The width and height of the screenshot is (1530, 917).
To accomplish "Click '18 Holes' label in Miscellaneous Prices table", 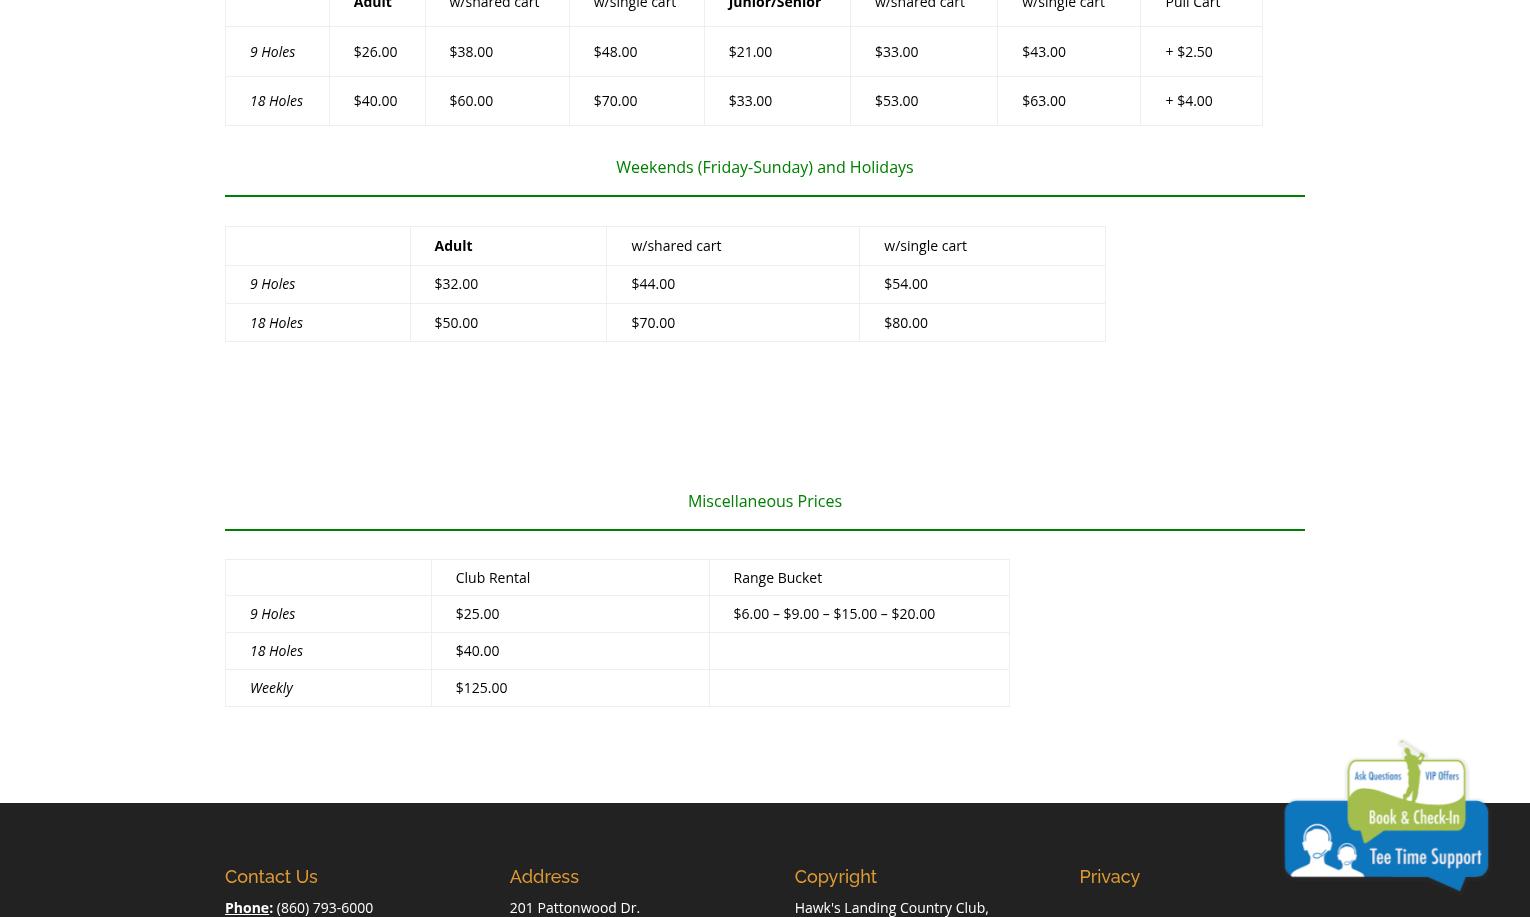I will pos(276,650).
